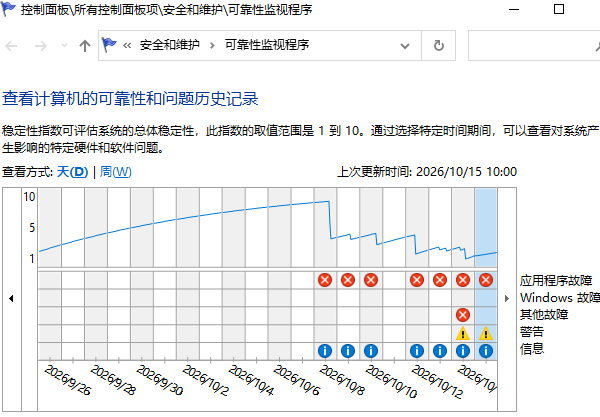Click the application failure icon for 2026/10/12

tap(417, 280)
